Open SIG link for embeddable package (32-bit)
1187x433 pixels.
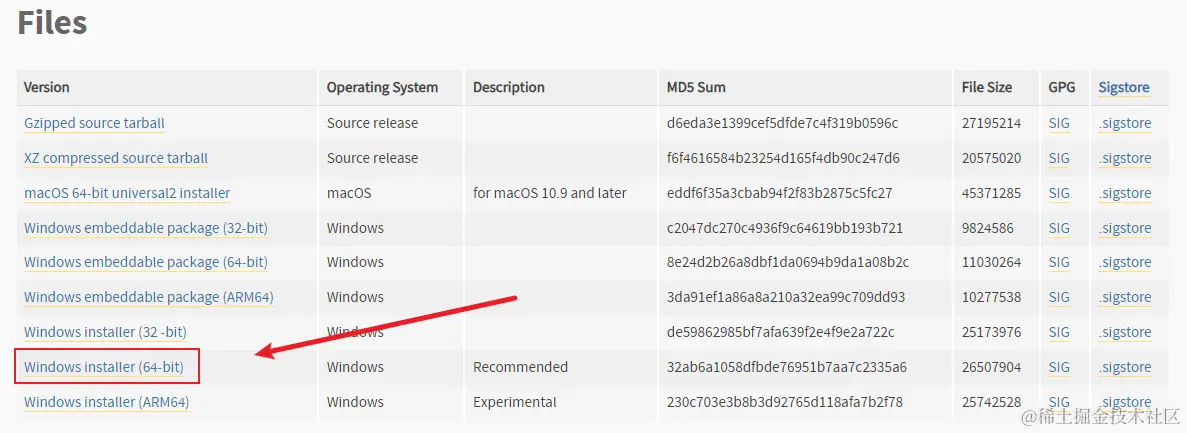[1059, 228]
